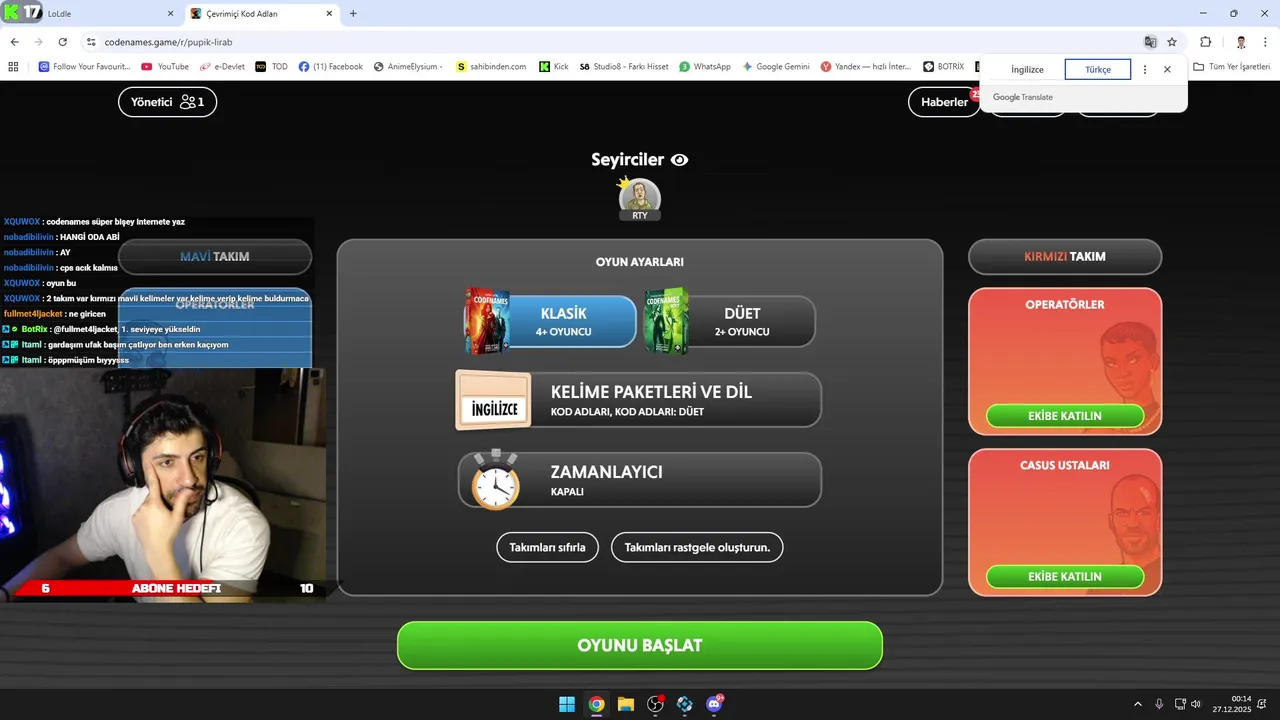The image size is (1280, 720).
Task: Click the MAVİ TAKIM header
Action: [x=215, y=256]
